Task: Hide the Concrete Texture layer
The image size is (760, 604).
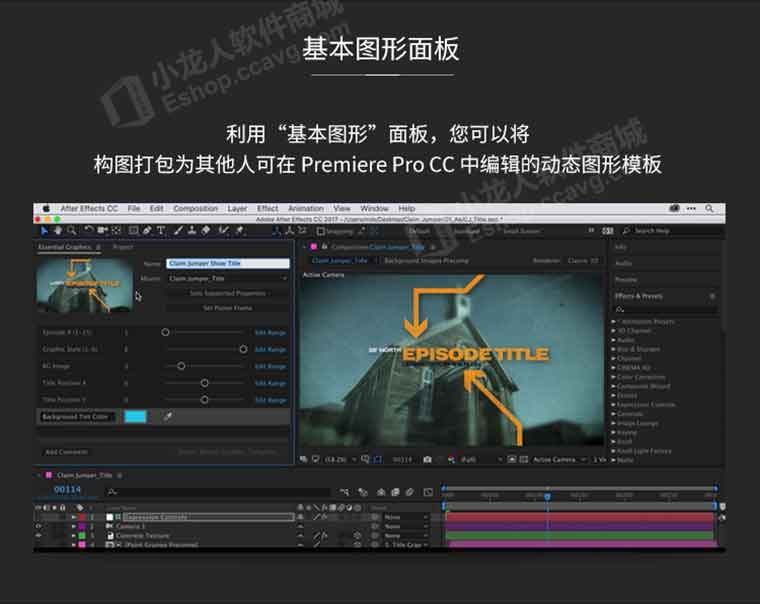Action: (x=39, y=535)
